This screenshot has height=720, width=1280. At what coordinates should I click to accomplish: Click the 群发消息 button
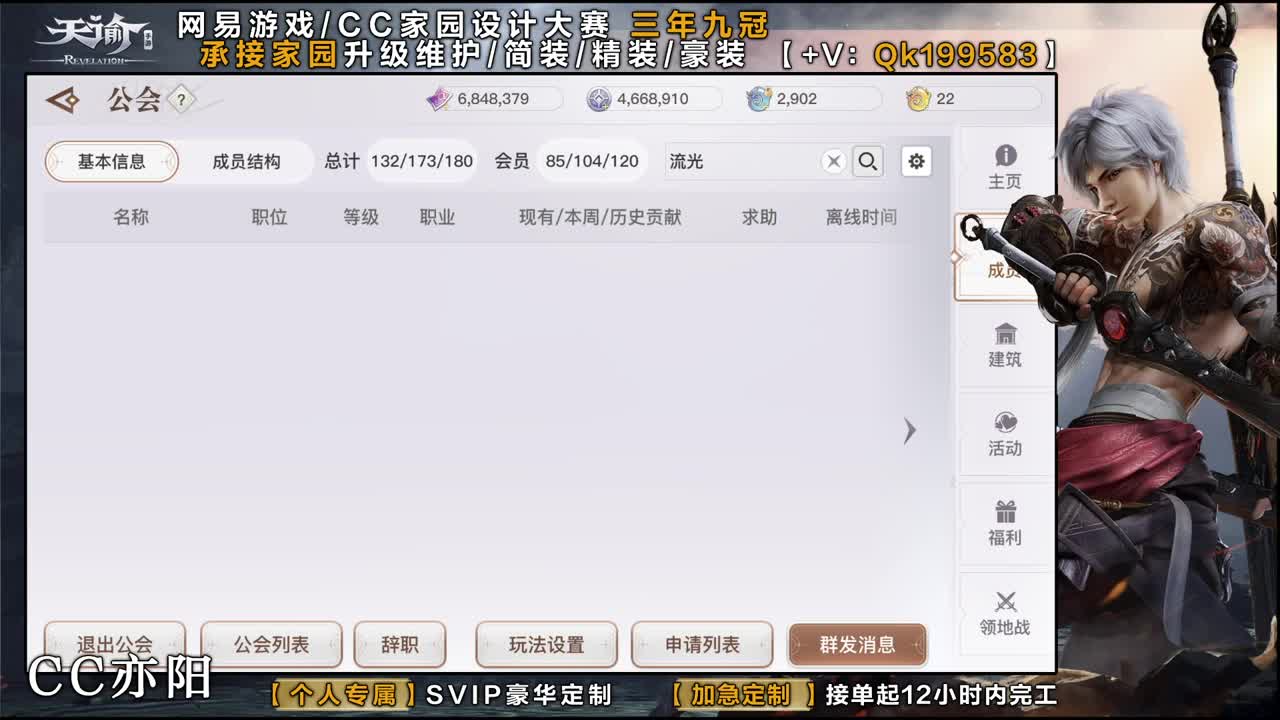[x=857, y=645]
